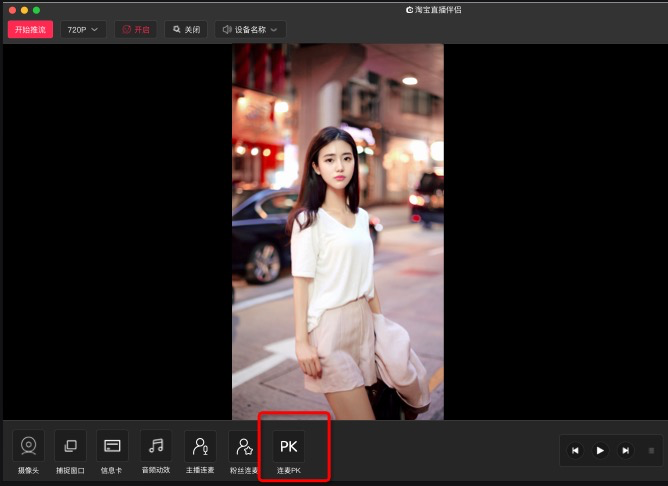
Task: Launch the 连麦PK battle feature
Action: point(288,446)
